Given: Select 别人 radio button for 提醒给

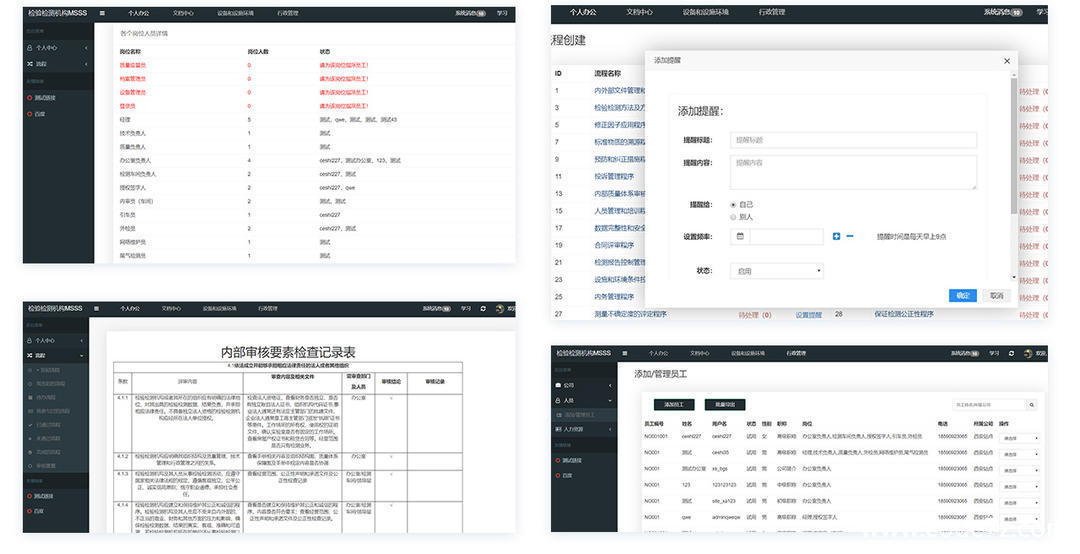Looking at the screenshot, I should coord(733,217).
